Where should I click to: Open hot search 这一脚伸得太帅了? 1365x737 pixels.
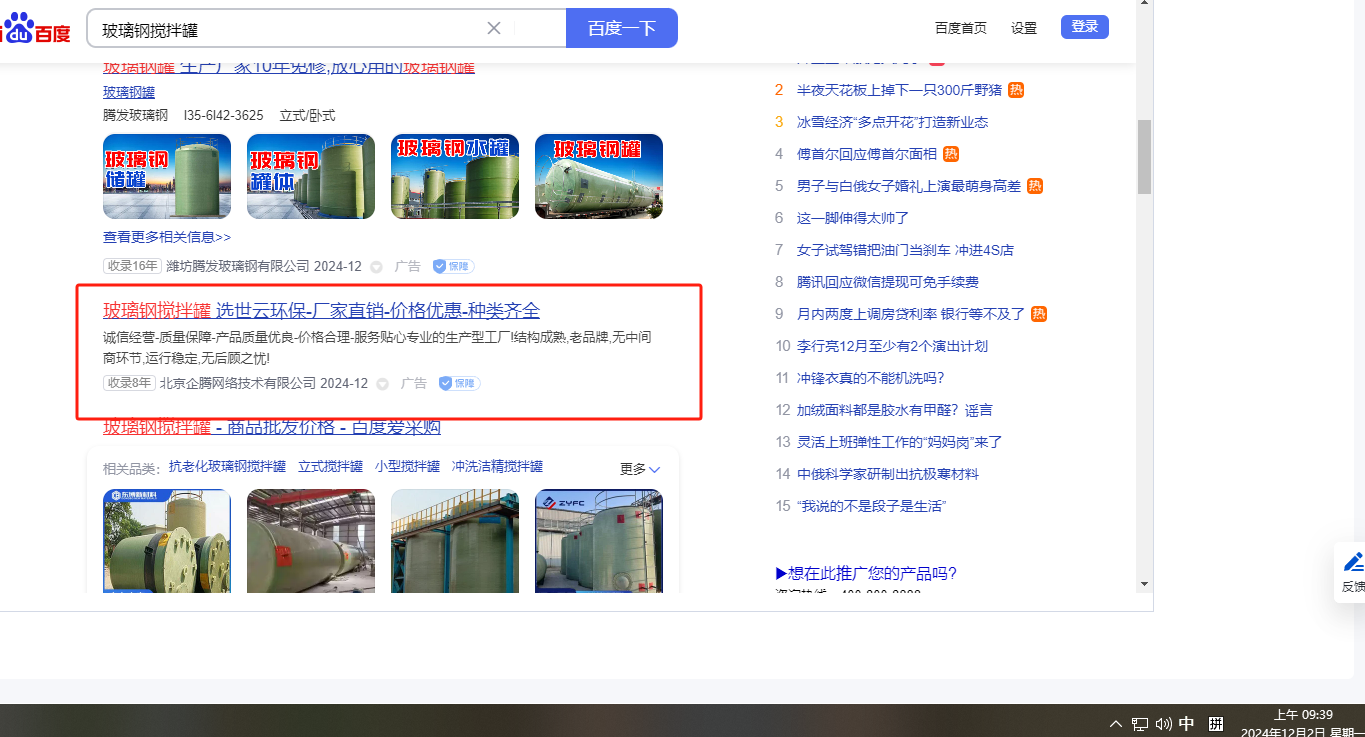pos(853,218)
